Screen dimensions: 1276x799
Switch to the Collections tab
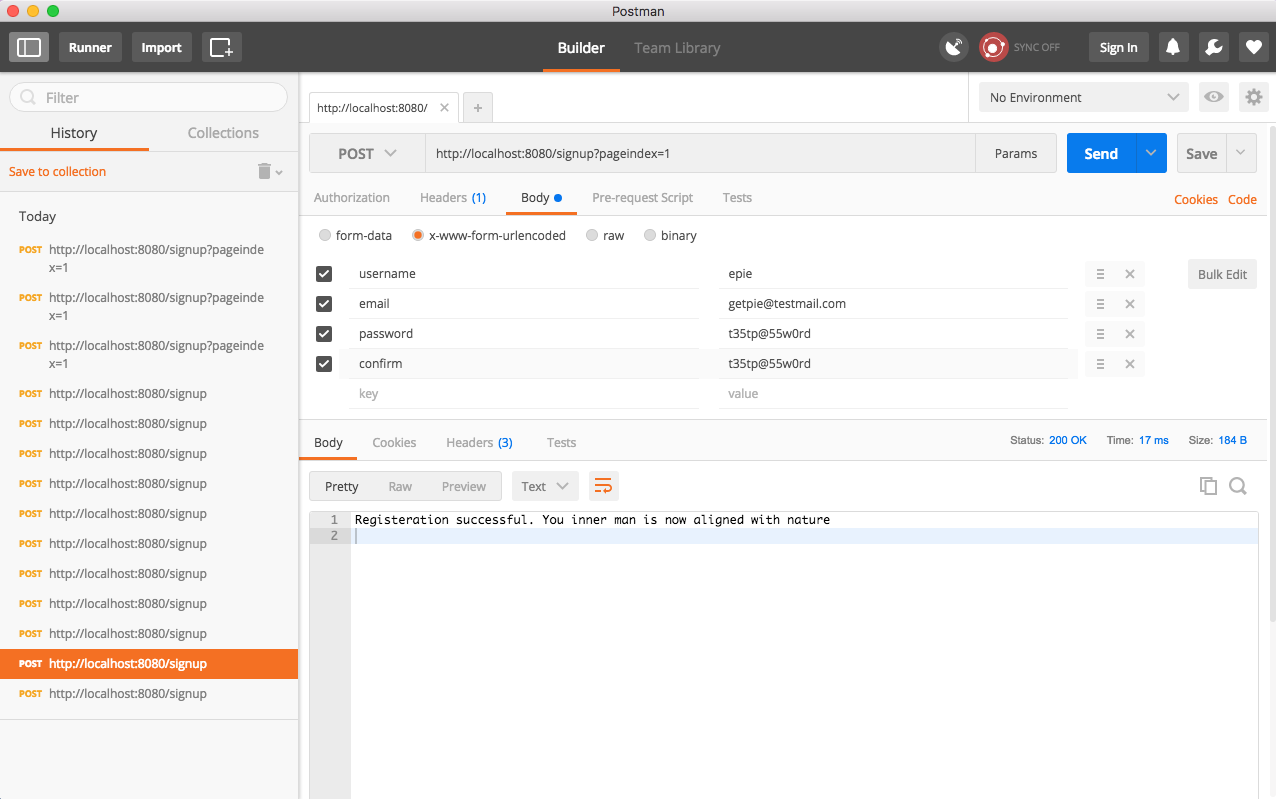pyautogui.click(x=222, y=132)
